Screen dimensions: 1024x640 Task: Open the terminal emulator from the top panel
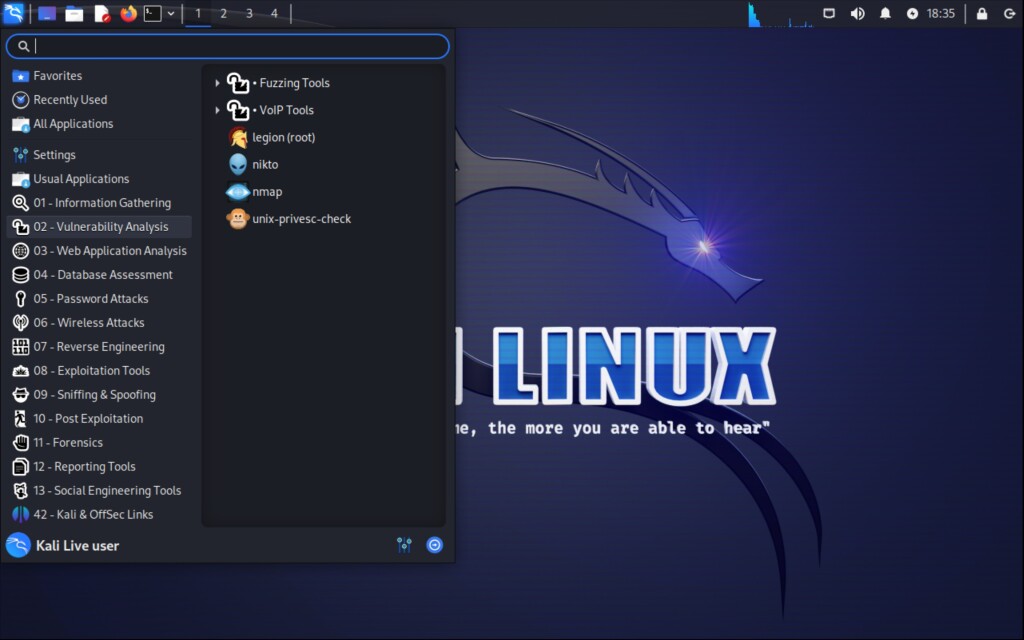tap(152, 13)
